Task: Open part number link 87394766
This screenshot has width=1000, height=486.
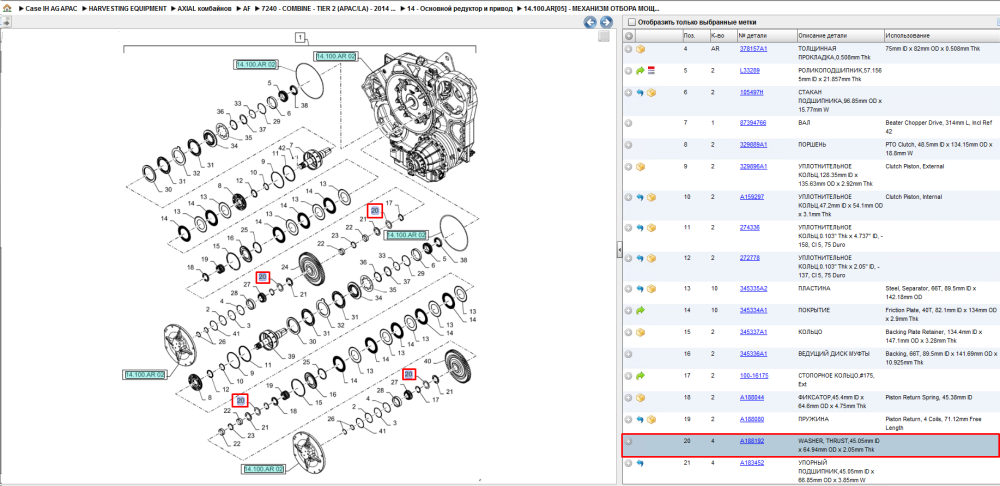Action: (753, 122)
